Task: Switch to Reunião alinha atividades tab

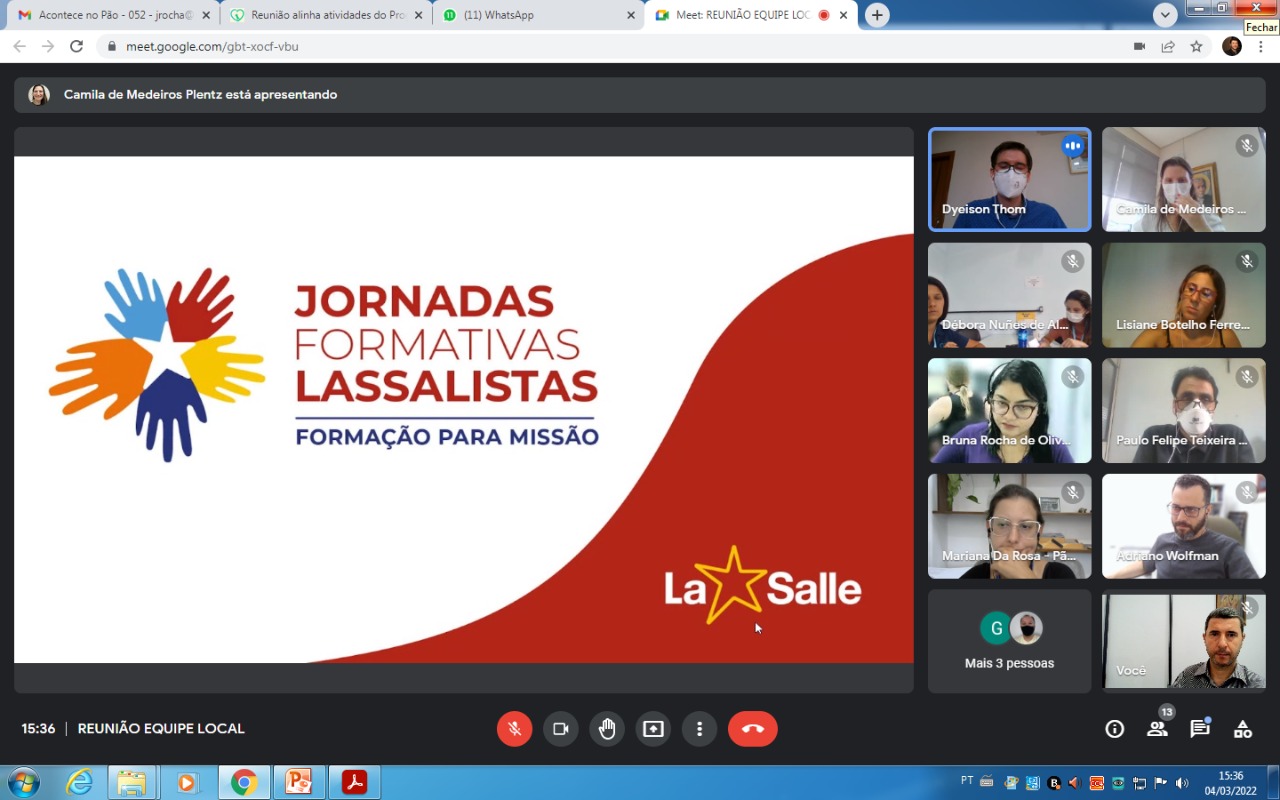Action: point(327,16)
